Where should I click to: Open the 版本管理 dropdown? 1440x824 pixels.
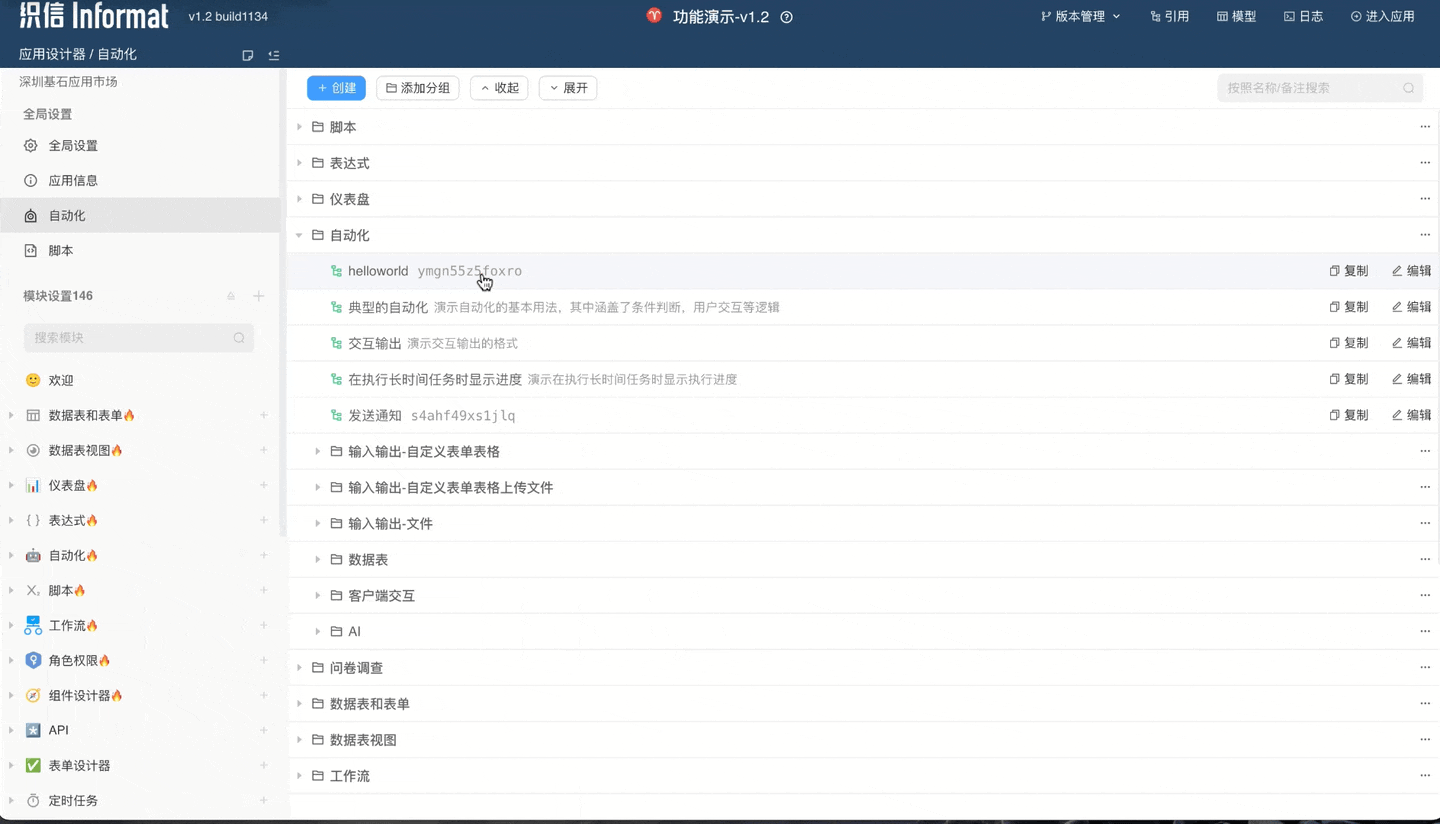tap(1080, 16)
